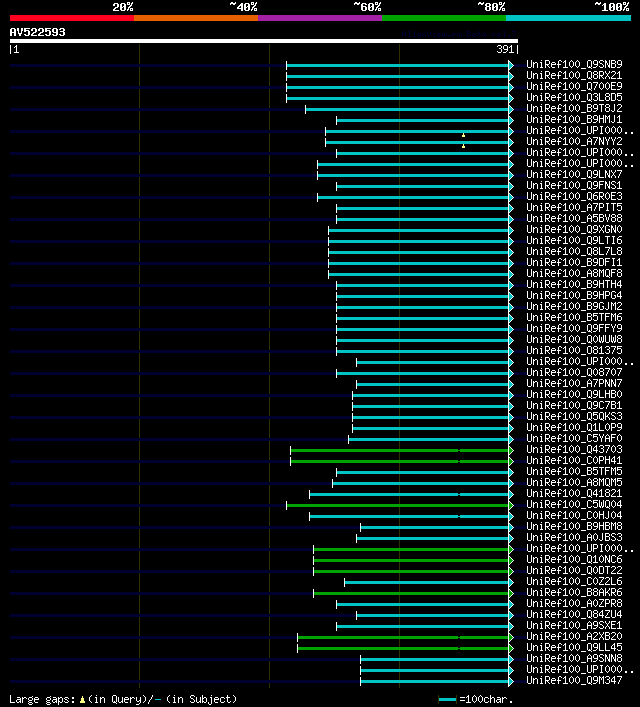
Task: Select hit UniRef100_C5YAF0
Action: tap(574, 438)
